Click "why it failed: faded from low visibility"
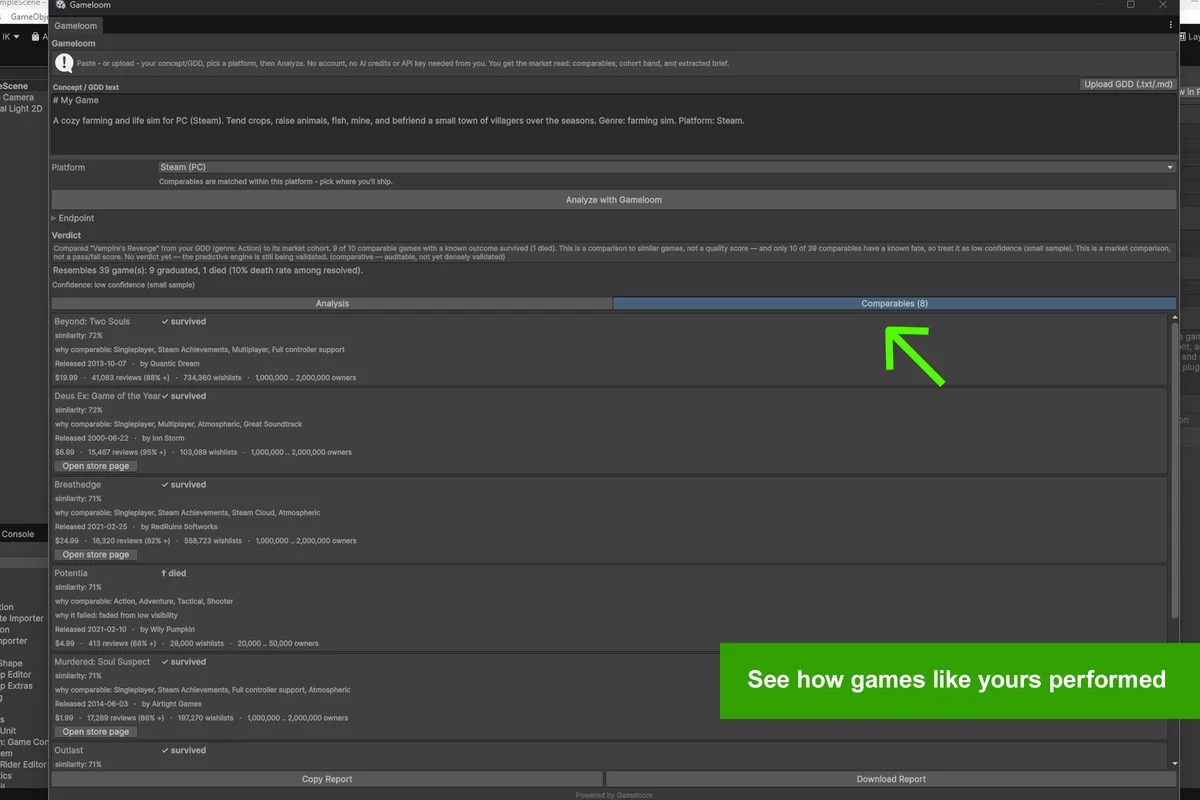The height and width of the screenshot is (800, 1200). click(116, 616)
